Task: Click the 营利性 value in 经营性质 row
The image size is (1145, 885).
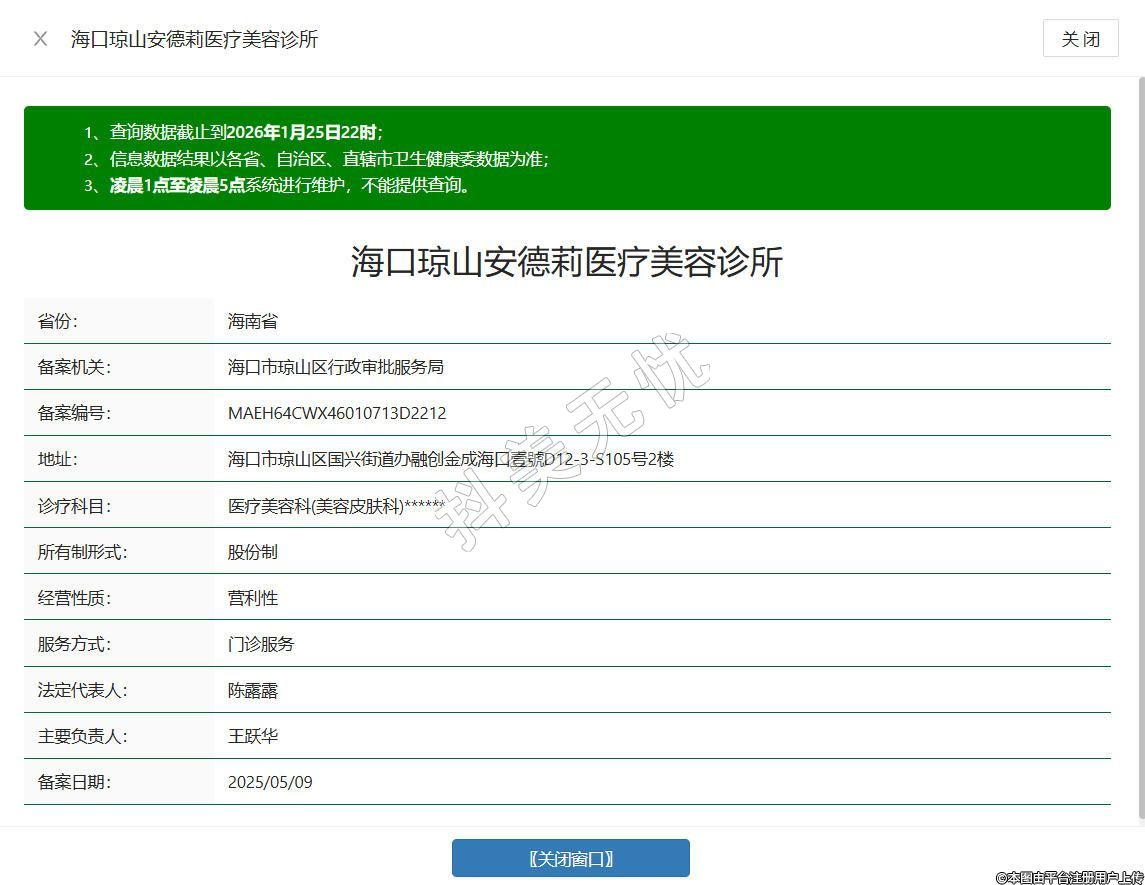Action: [253, 598]
